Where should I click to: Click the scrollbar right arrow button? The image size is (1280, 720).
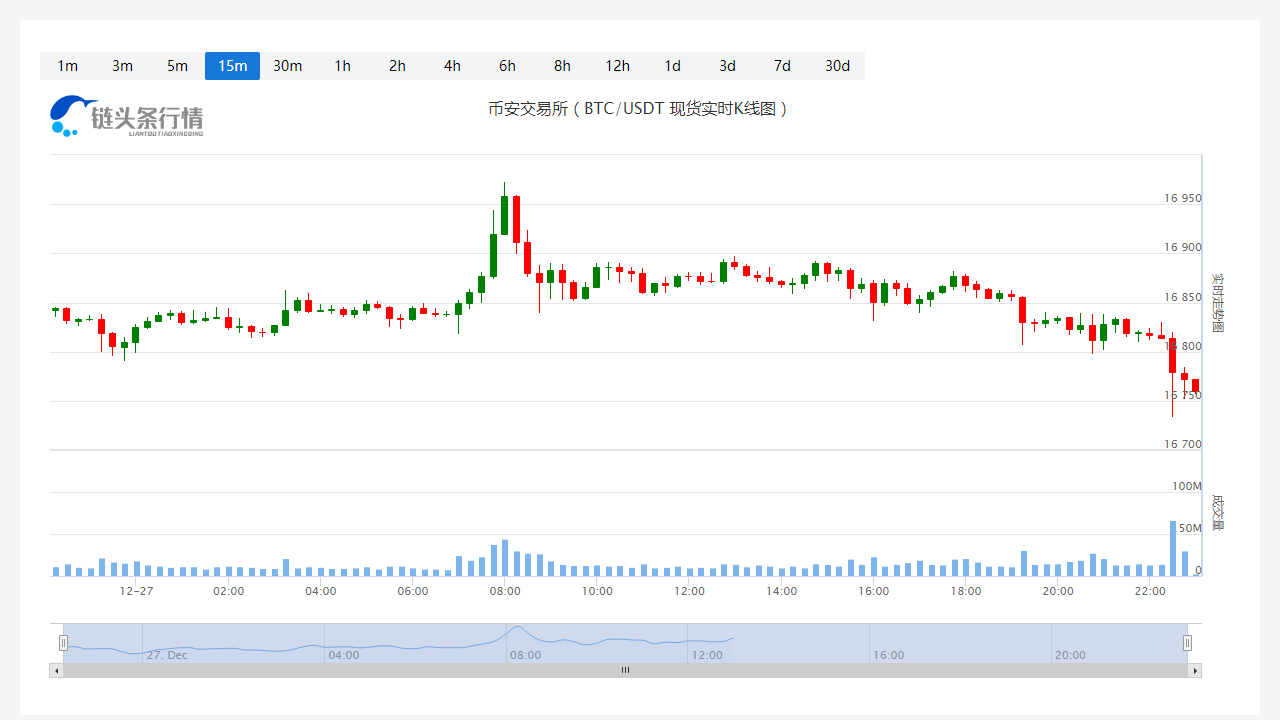click(x=1194, y=670)
